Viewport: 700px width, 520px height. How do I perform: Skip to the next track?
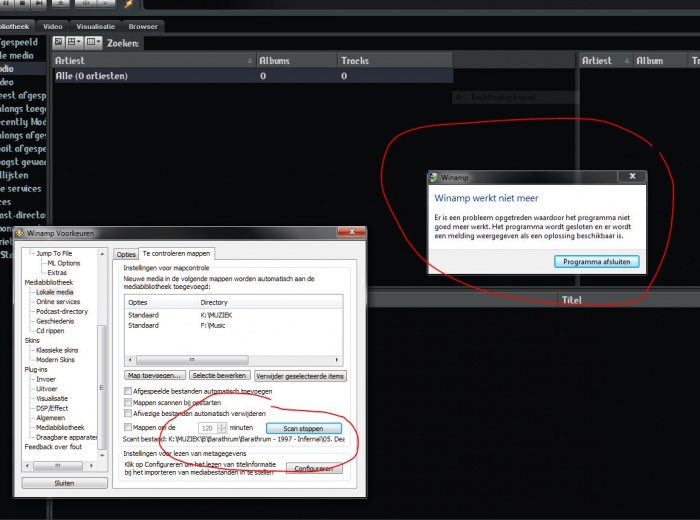[38, 3]
